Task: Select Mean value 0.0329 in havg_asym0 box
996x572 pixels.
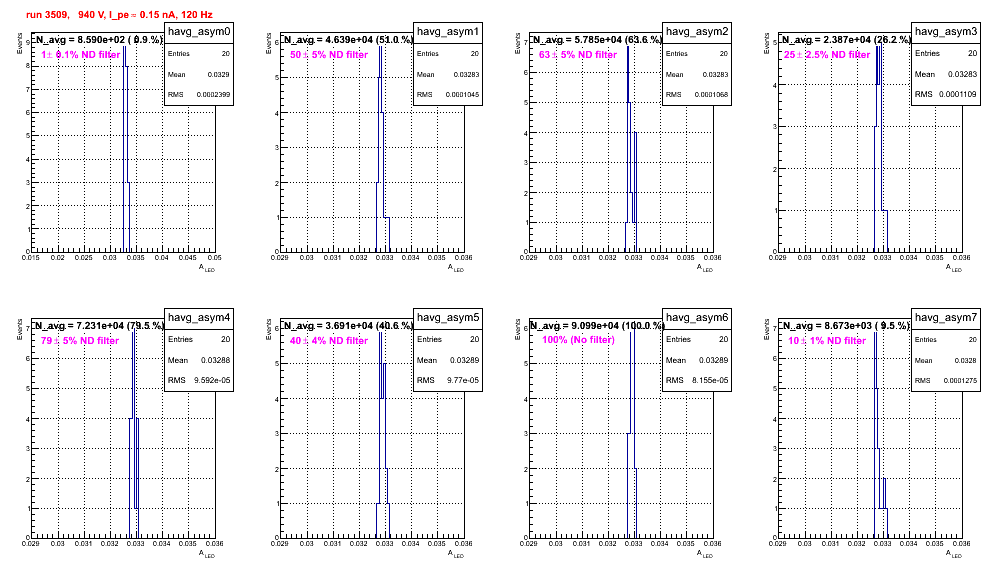Action: pyautogui.click(x=219, y=74)
